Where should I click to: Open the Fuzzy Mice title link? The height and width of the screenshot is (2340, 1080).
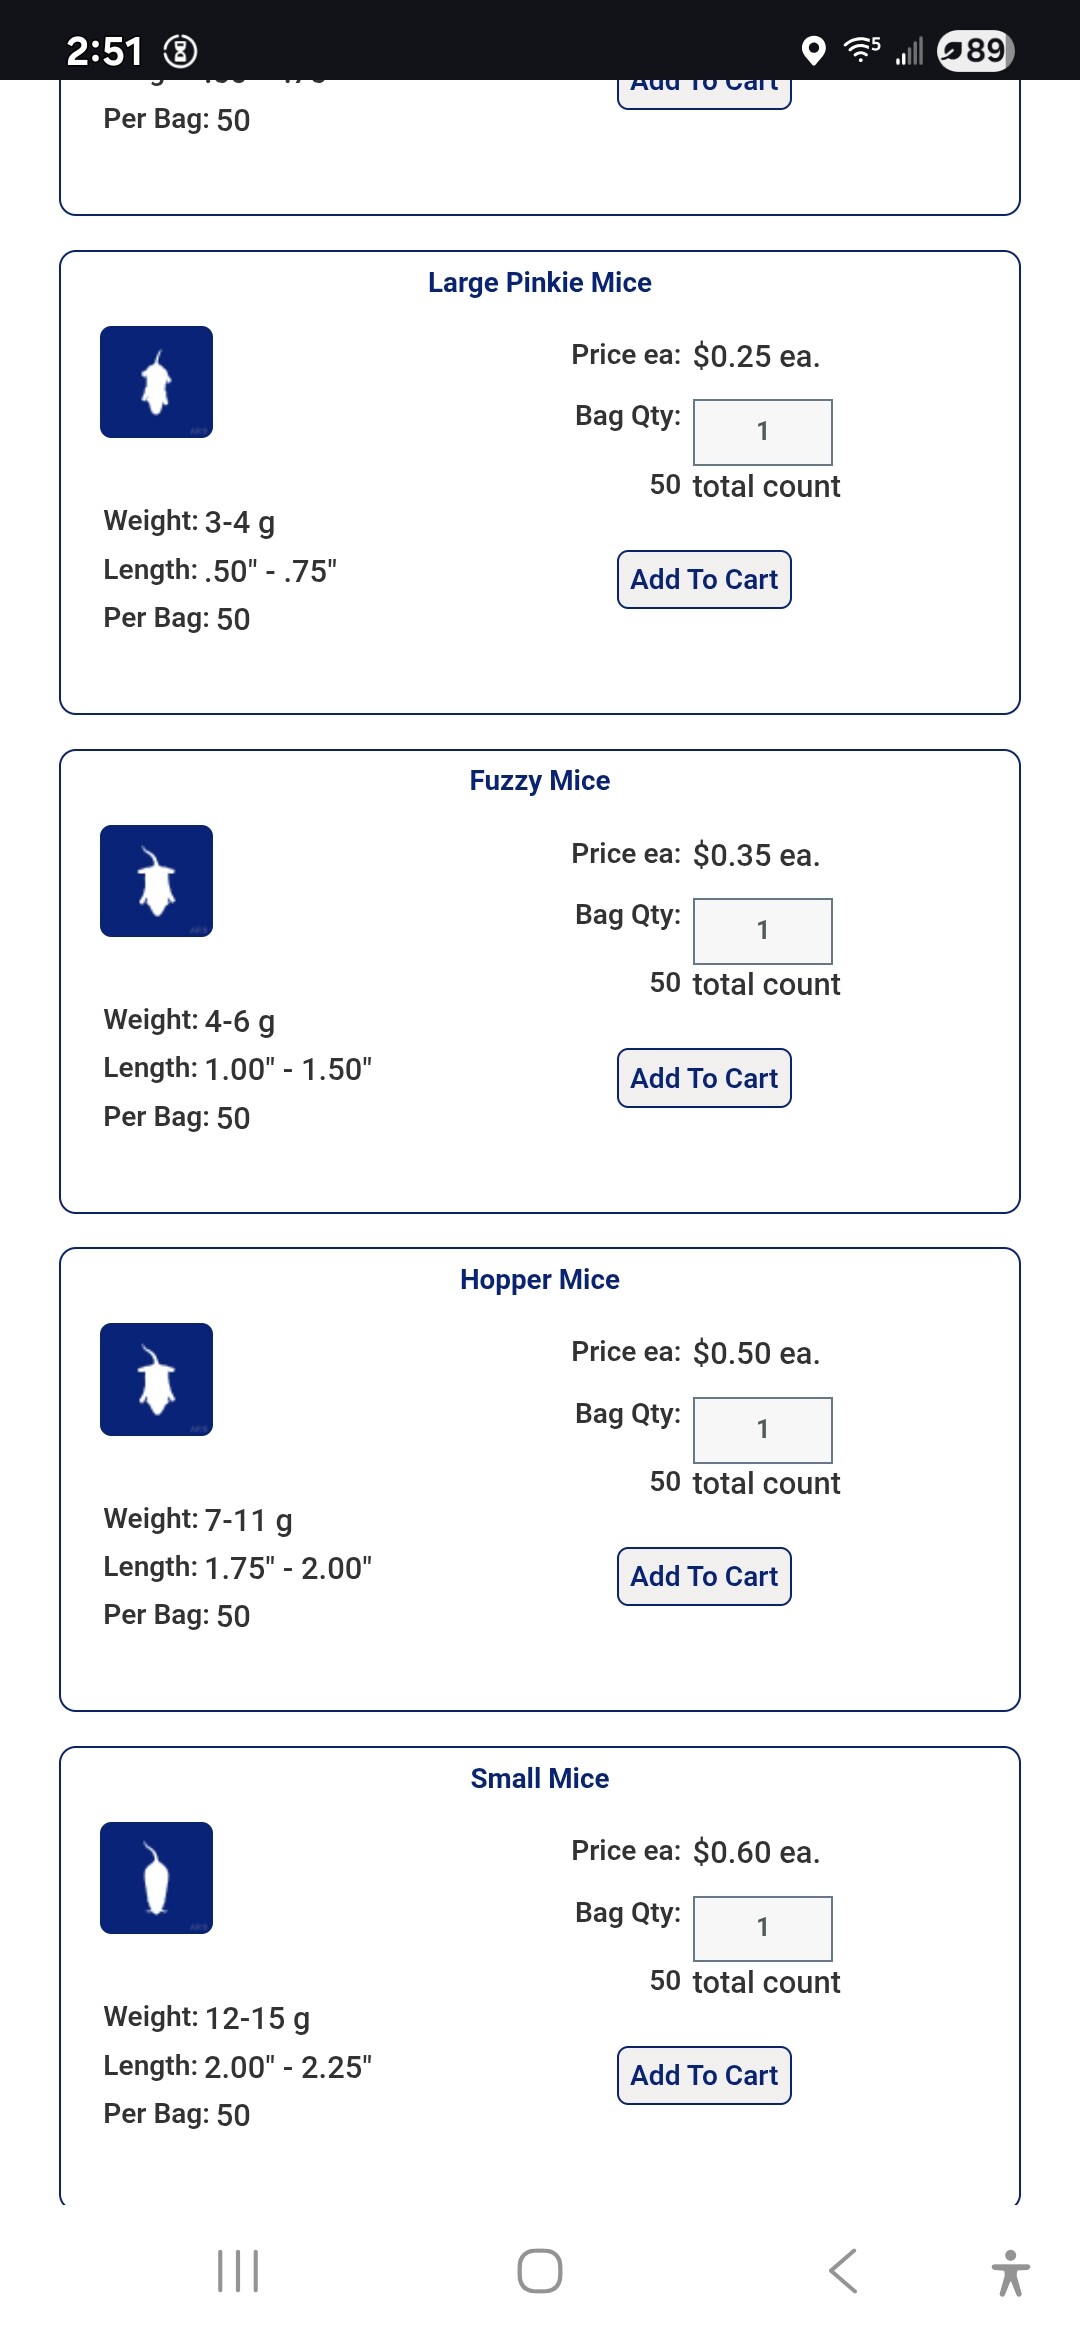click(540, 781)
